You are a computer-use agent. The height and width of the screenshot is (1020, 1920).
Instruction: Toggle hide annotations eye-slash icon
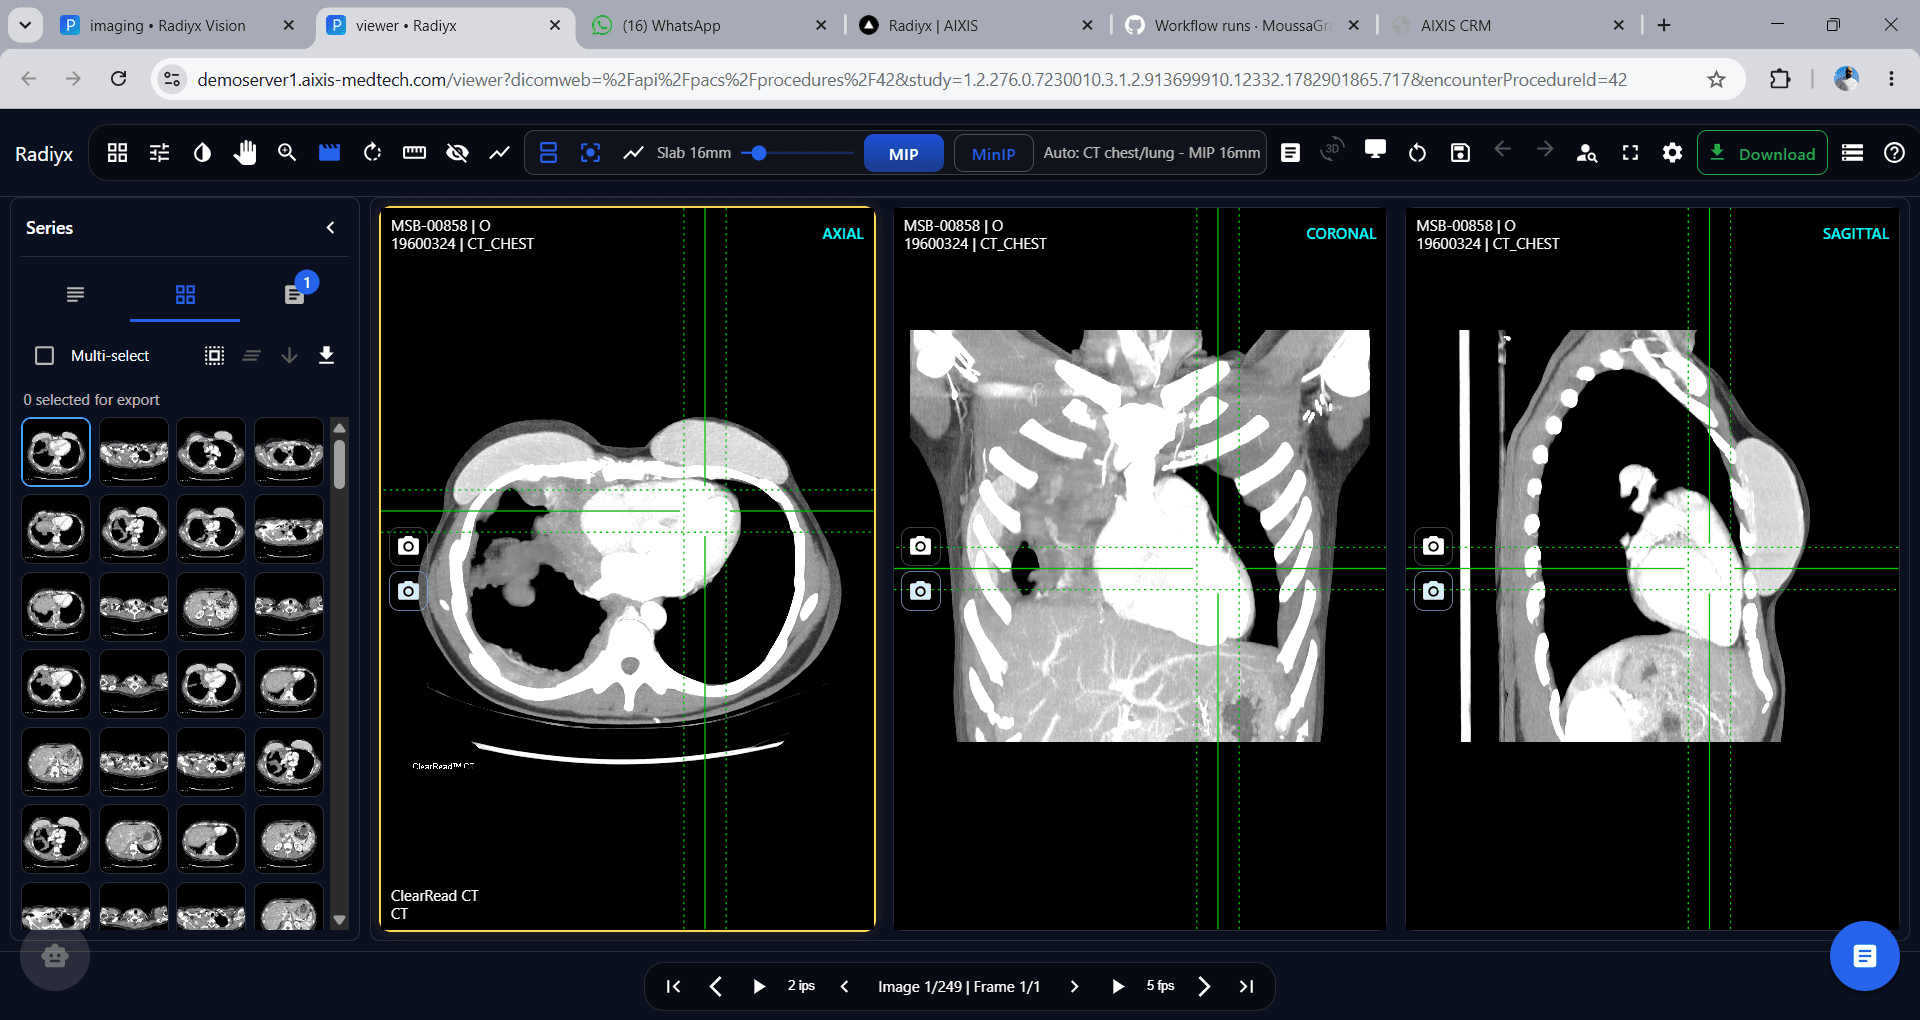[457, 153]
